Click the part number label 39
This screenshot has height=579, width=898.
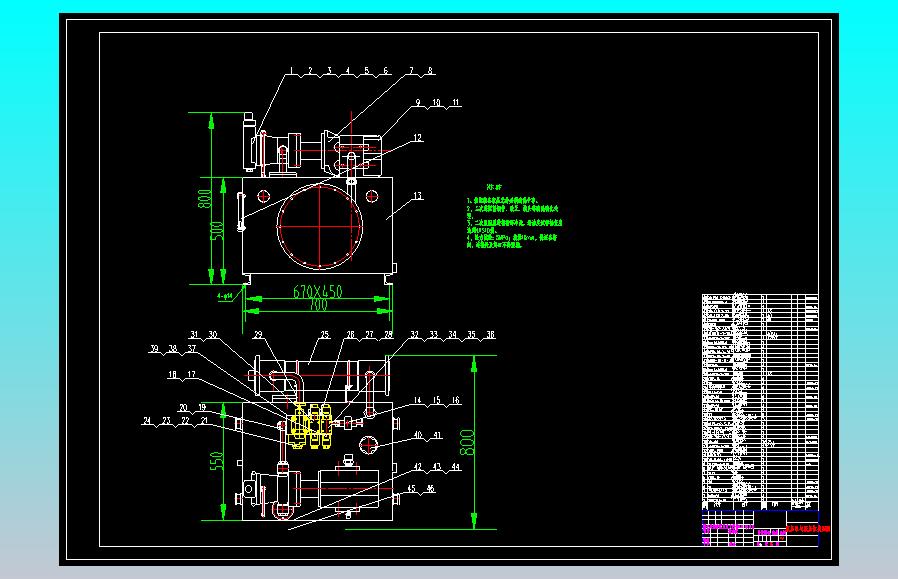coord(154,348)
